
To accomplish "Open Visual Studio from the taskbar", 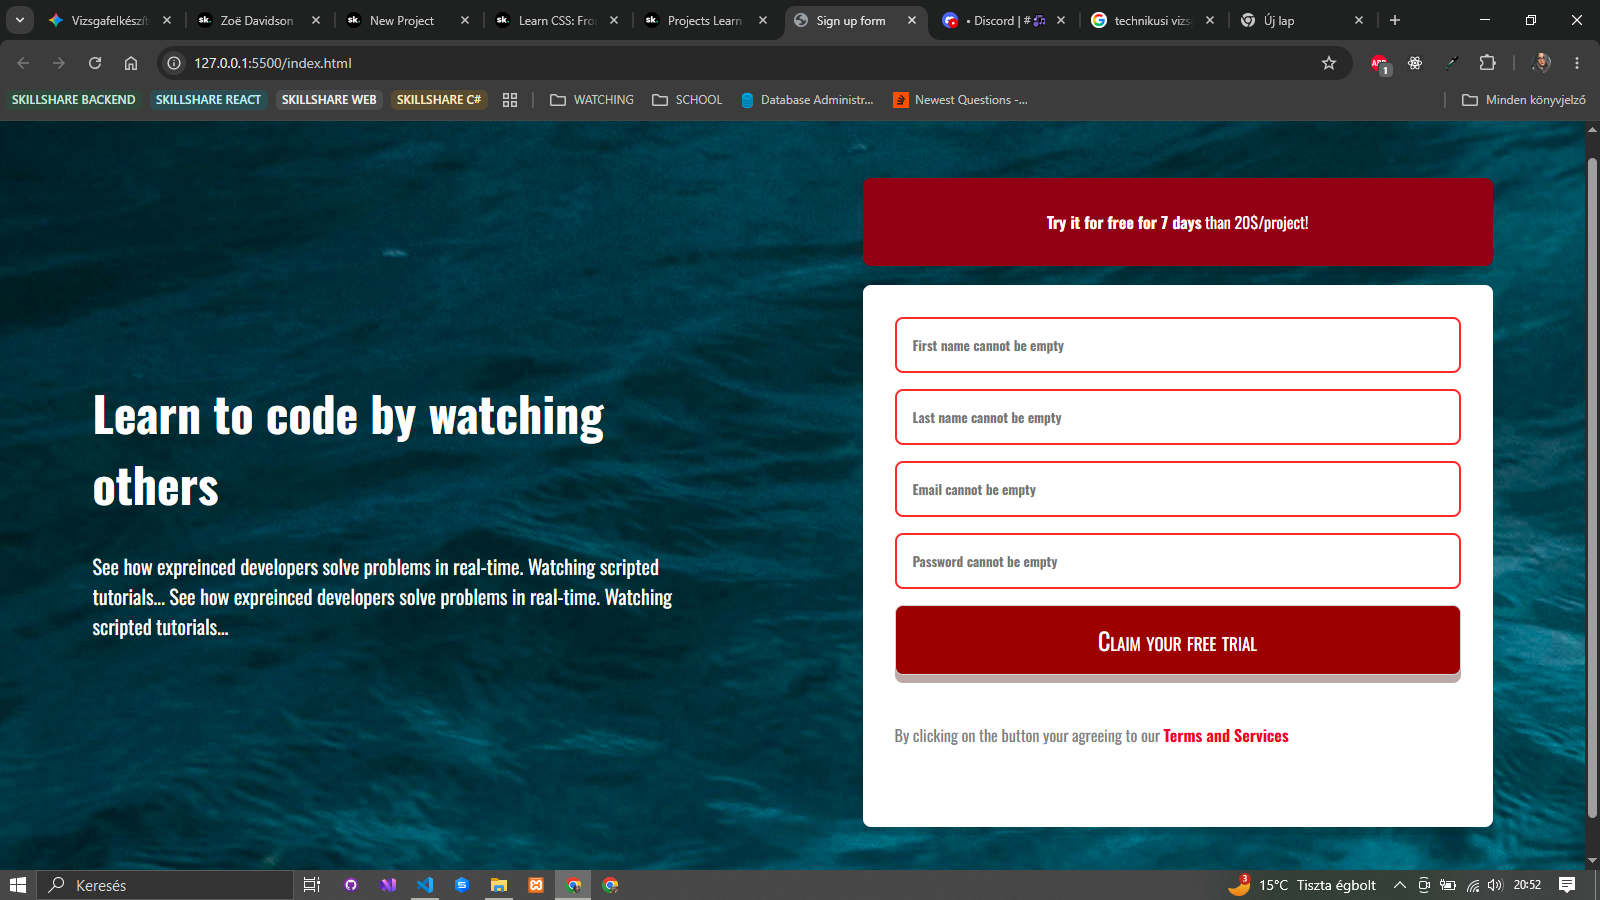I will point(388,885).
